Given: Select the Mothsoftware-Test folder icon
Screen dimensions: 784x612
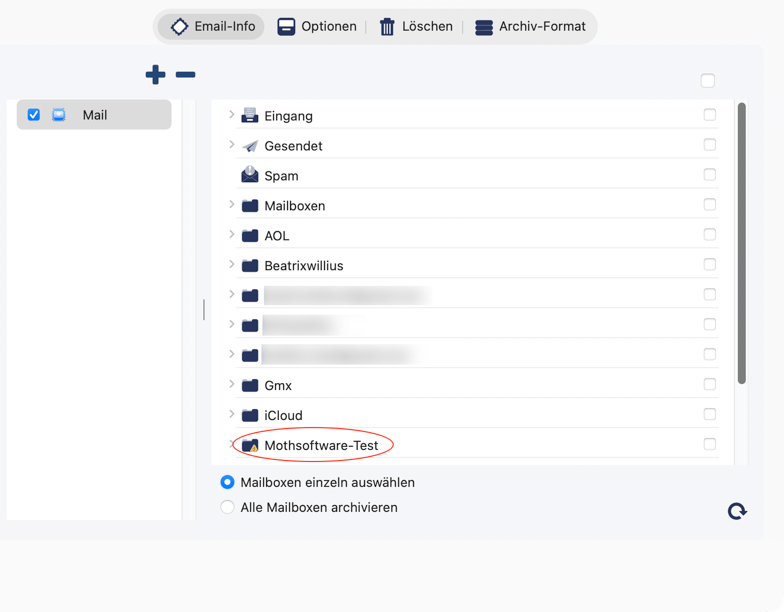Looking at the screenshot, I should tap(250, 445).
